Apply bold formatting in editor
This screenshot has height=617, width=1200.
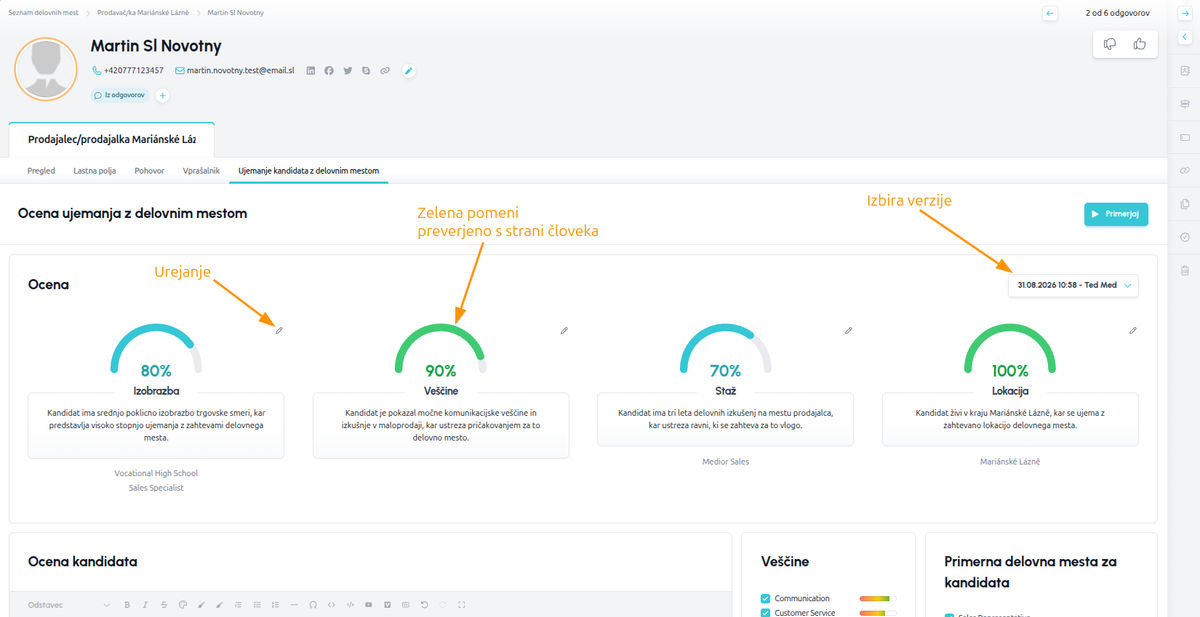tap(127, 605)
